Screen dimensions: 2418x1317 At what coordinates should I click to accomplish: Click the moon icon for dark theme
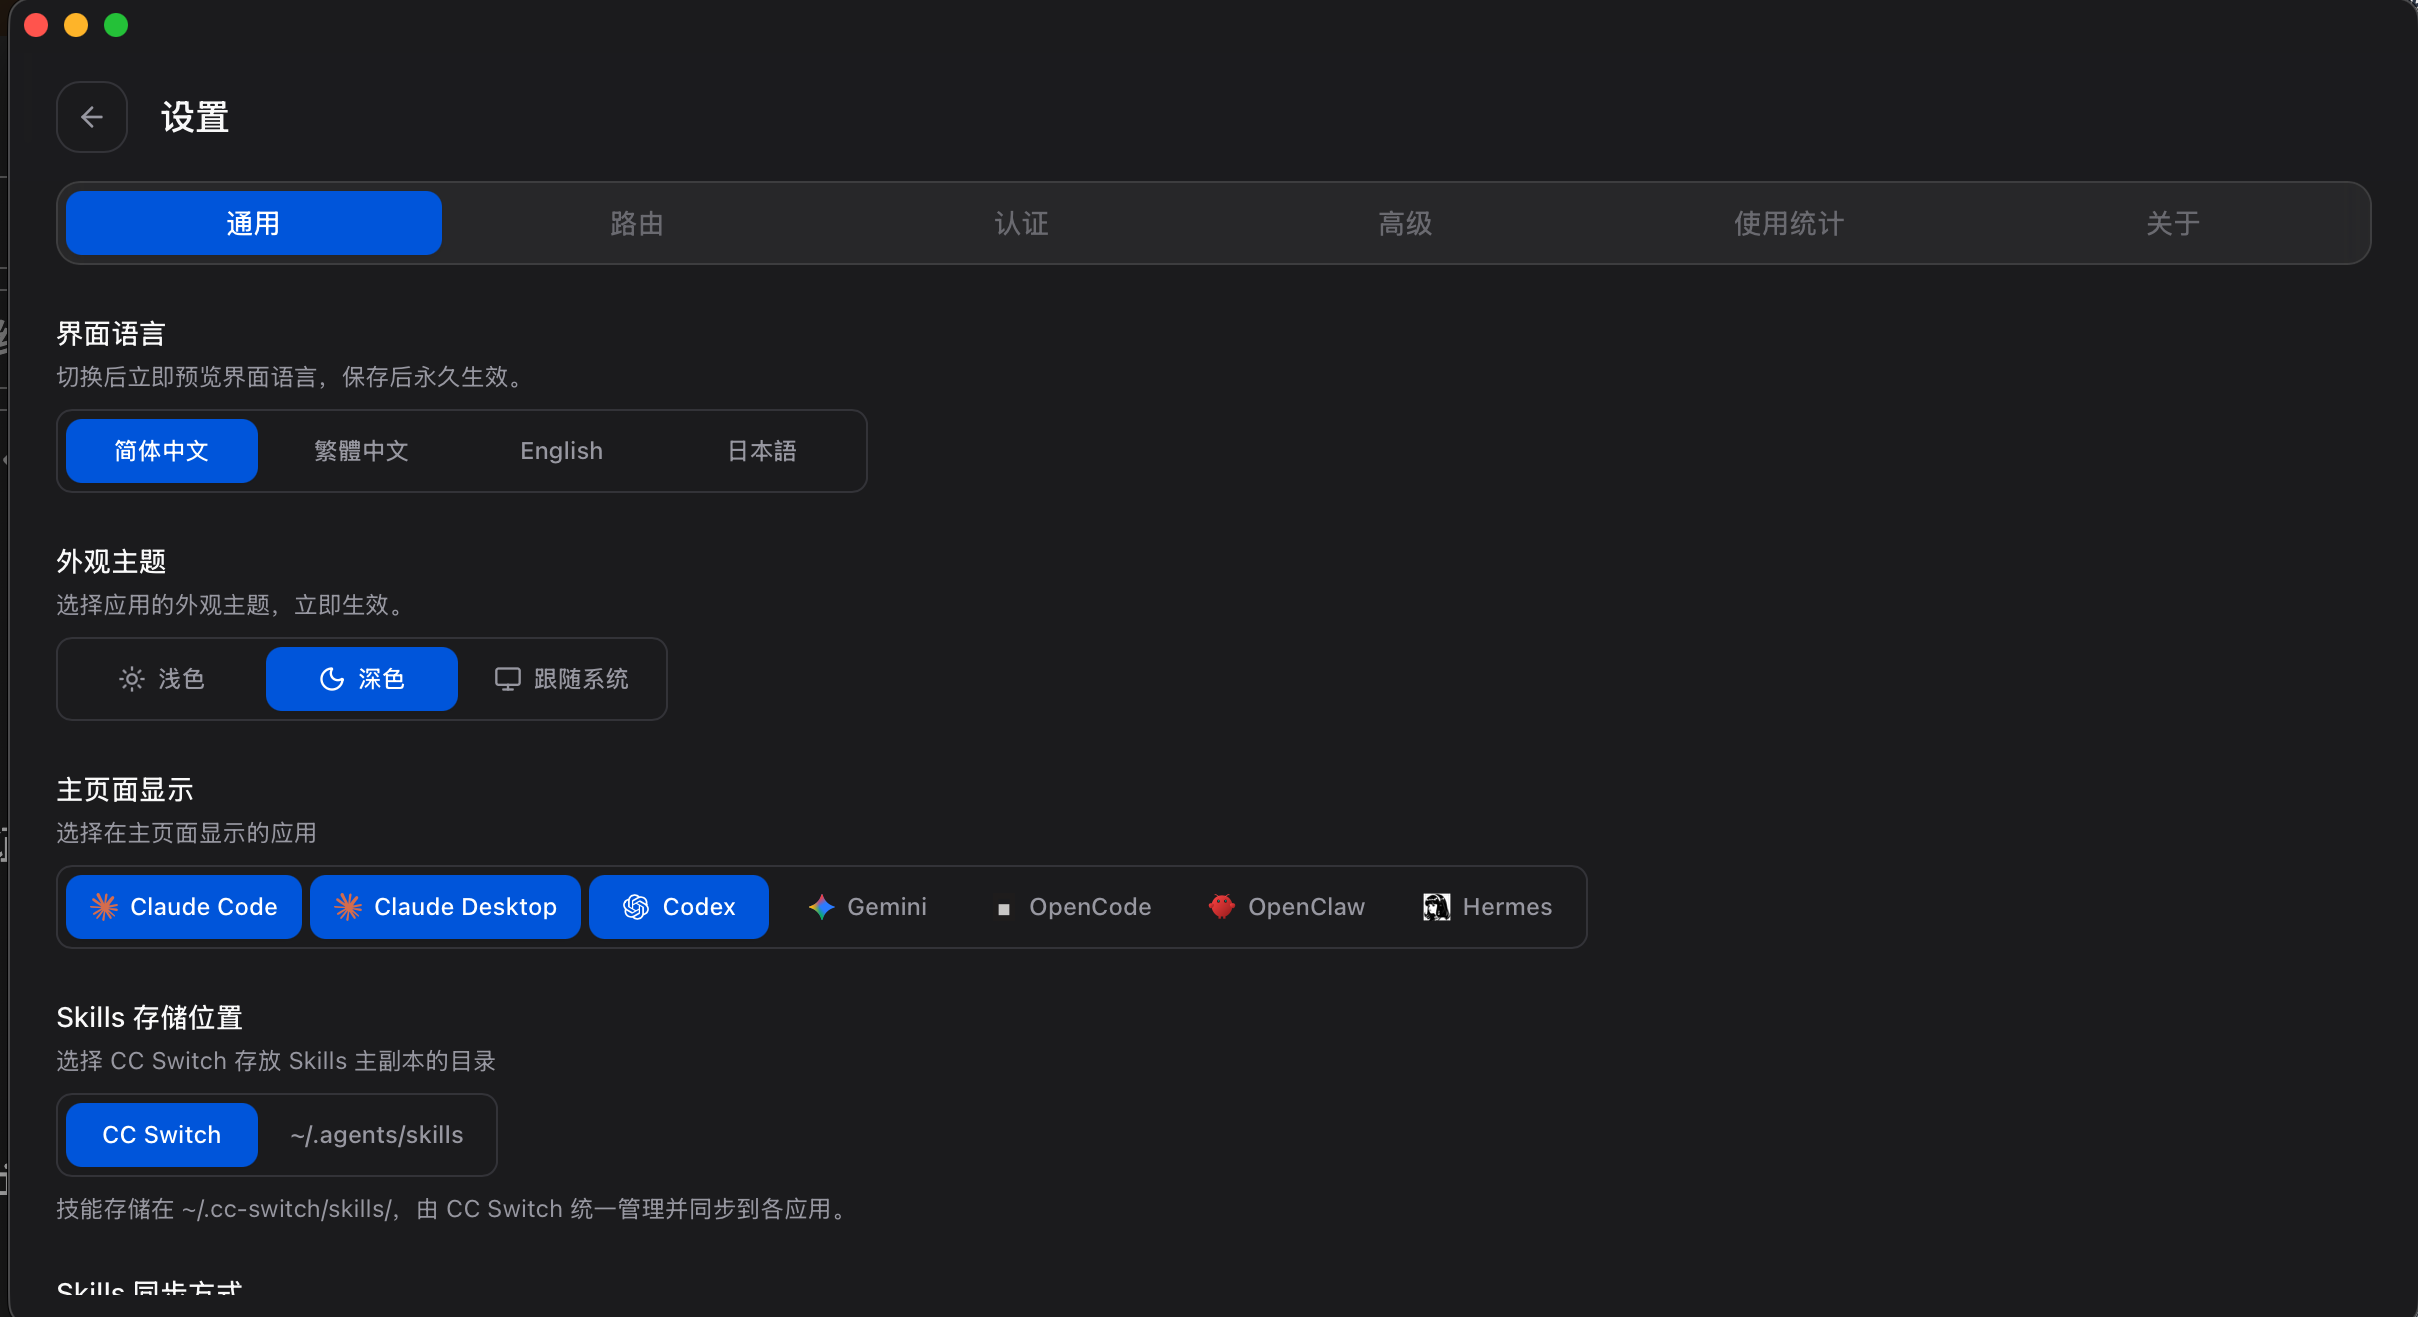coord(332,679)
